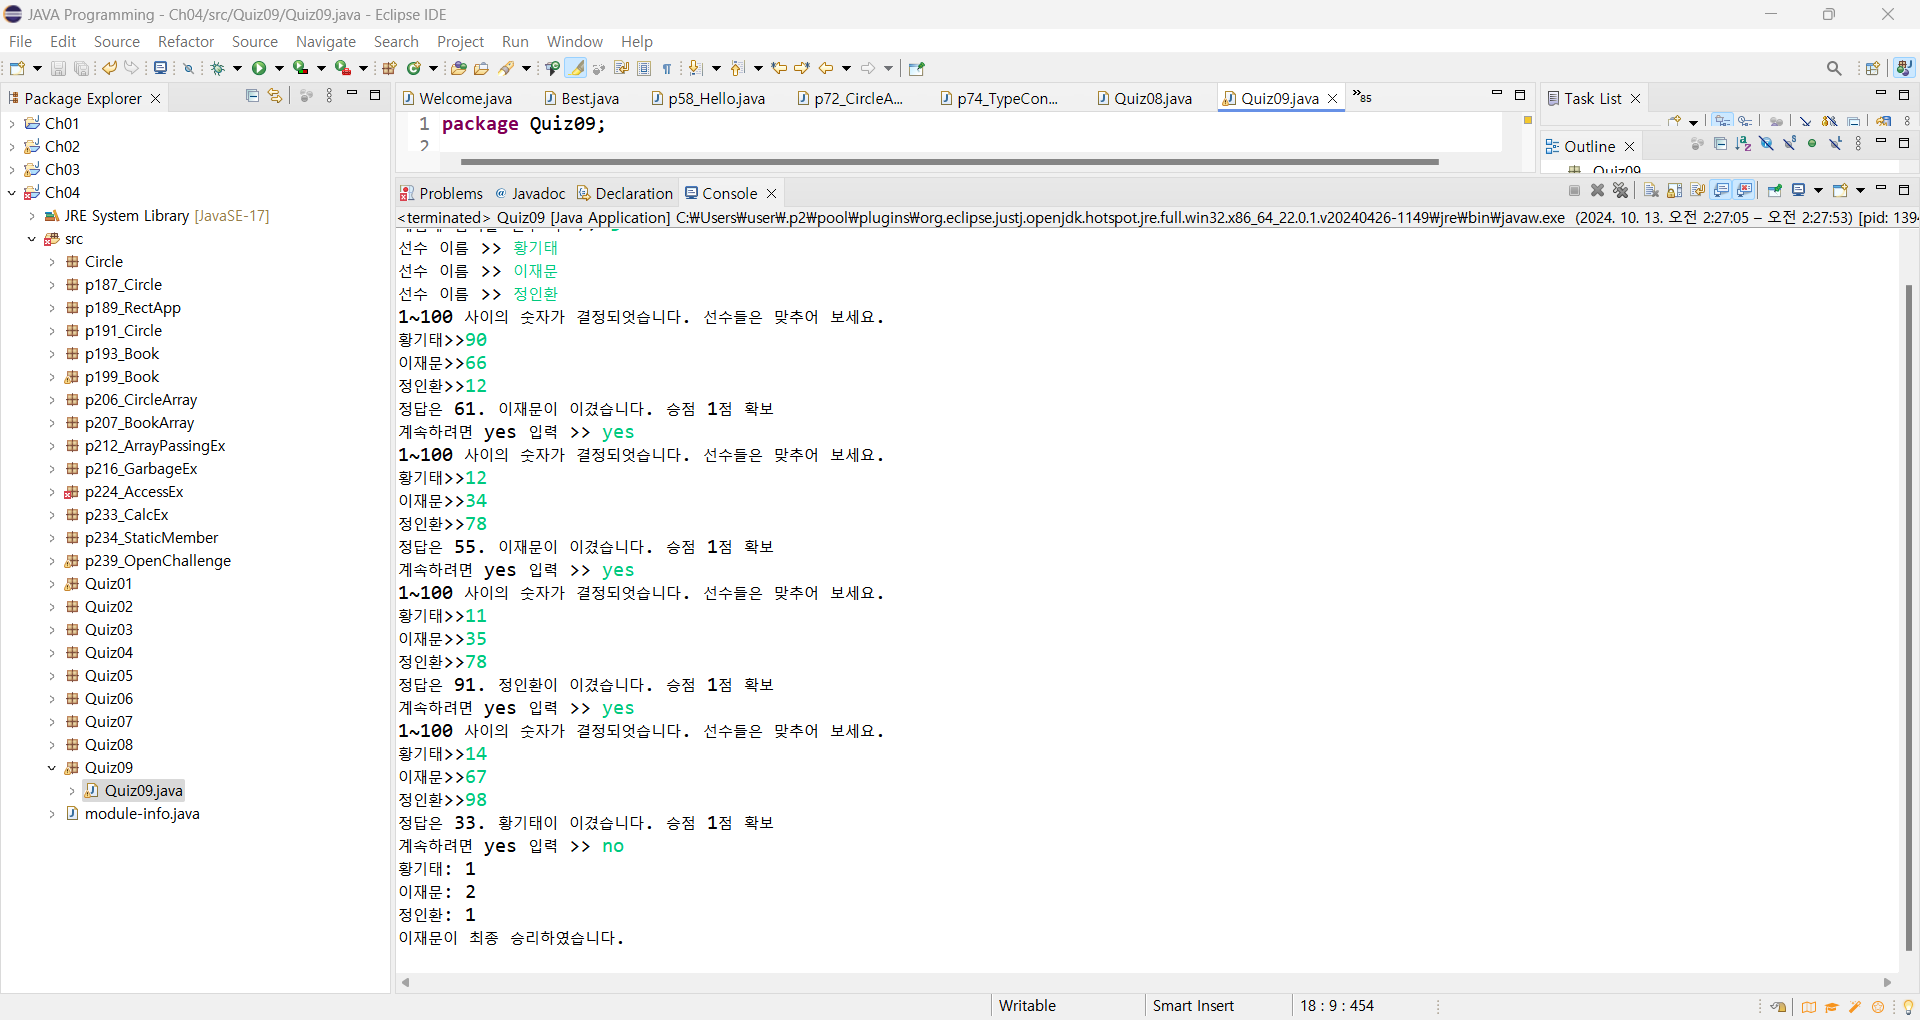The width and height of the screenshot is (1920, 1020).
Task: Open the Refactor menu
Action: 186,41
